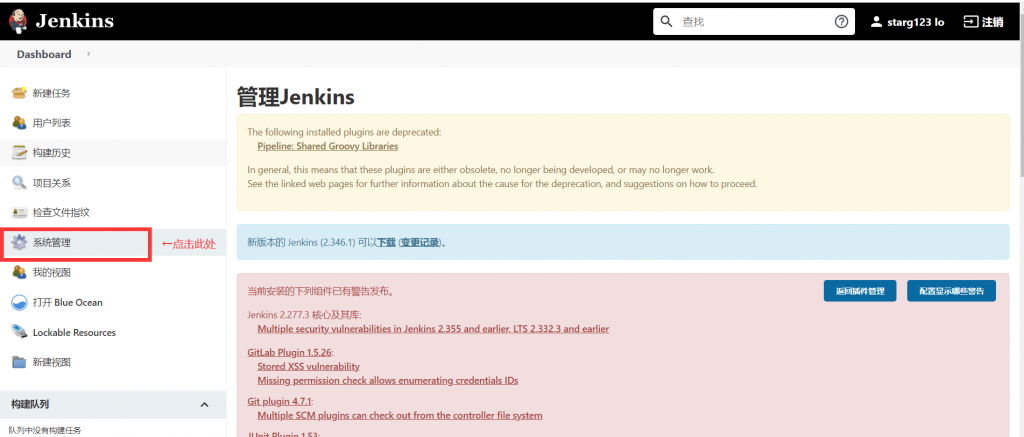Collapse the 构建队列 panel chevron
This screenshot has height=437, width=1024.
[204, 404]
